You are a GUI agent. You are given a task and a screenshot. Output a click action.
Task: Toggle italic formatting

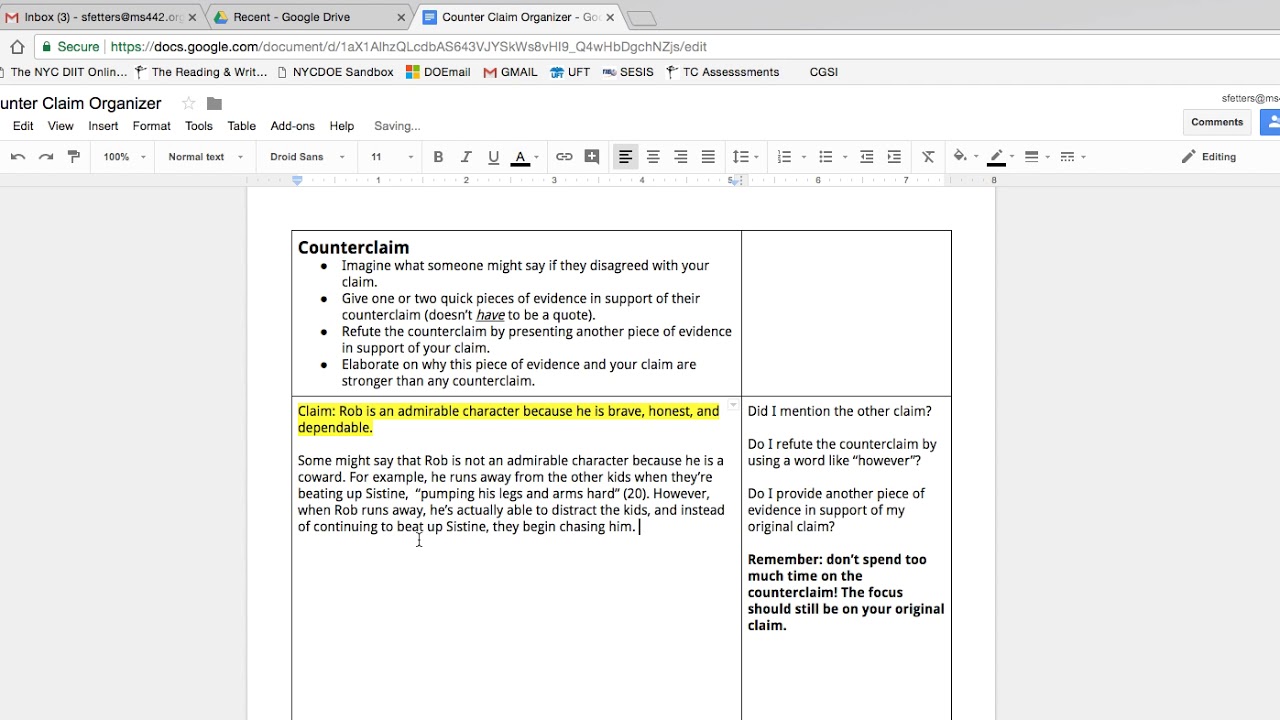[466, 157]
